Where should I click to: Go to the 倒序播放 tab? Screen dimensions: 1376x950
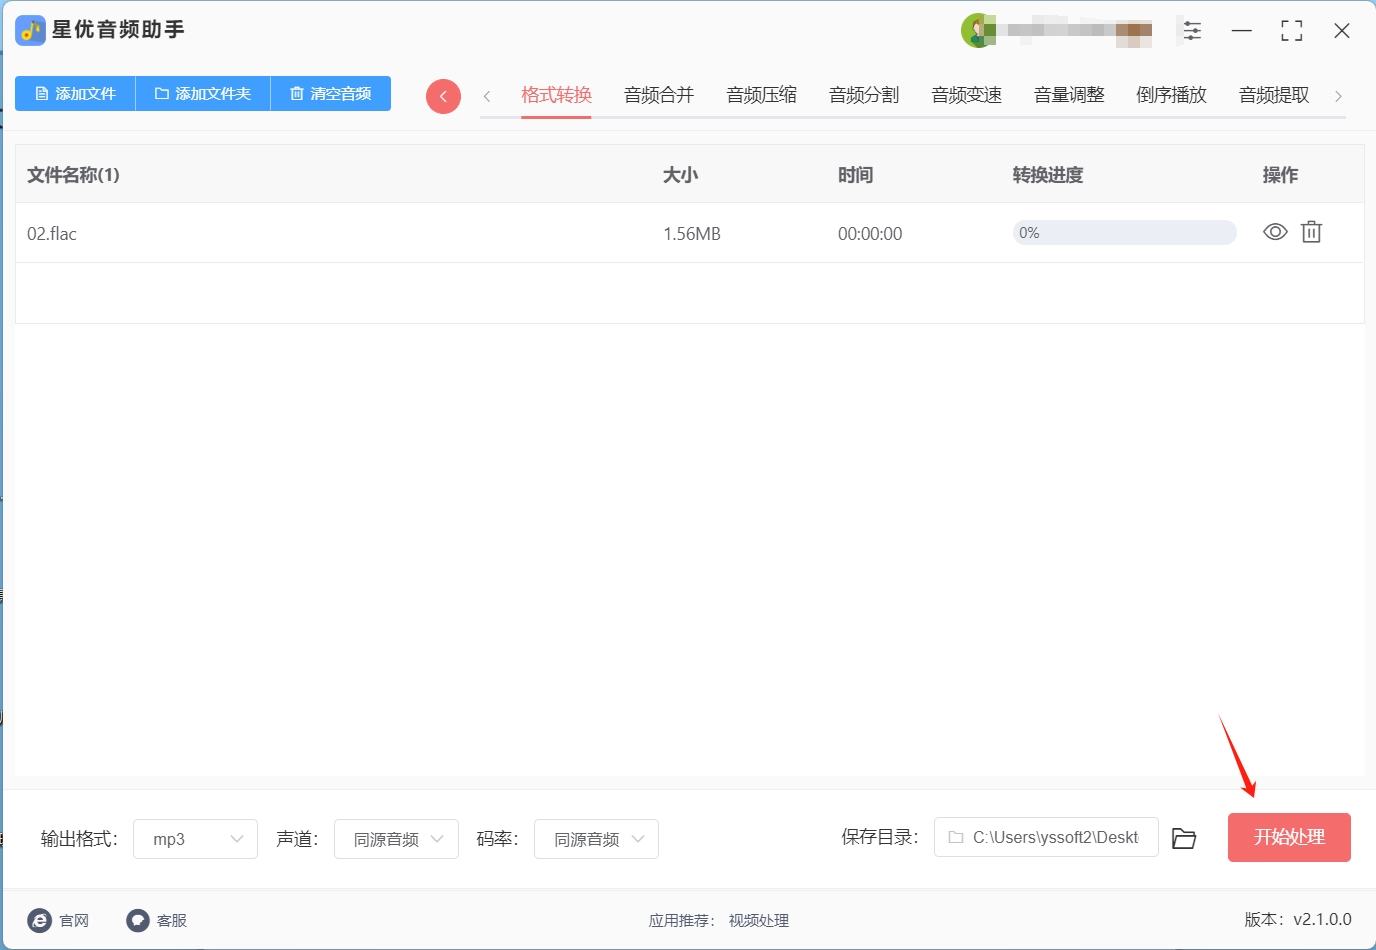tap(1172, 95)
